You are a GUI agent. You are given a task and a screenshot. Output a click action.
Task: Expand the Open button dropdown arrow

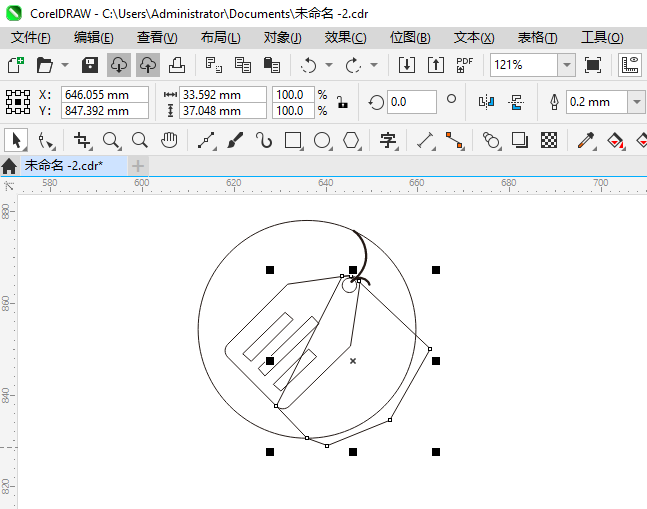[65, 65]
